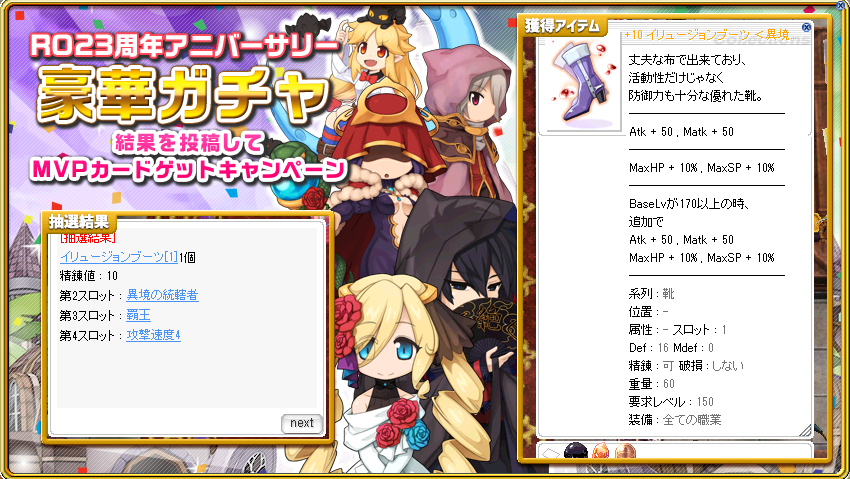Open the 攻撃速度4 slot link
The image size is (850, 479).
pyautogui.click(x=153, y=335)
